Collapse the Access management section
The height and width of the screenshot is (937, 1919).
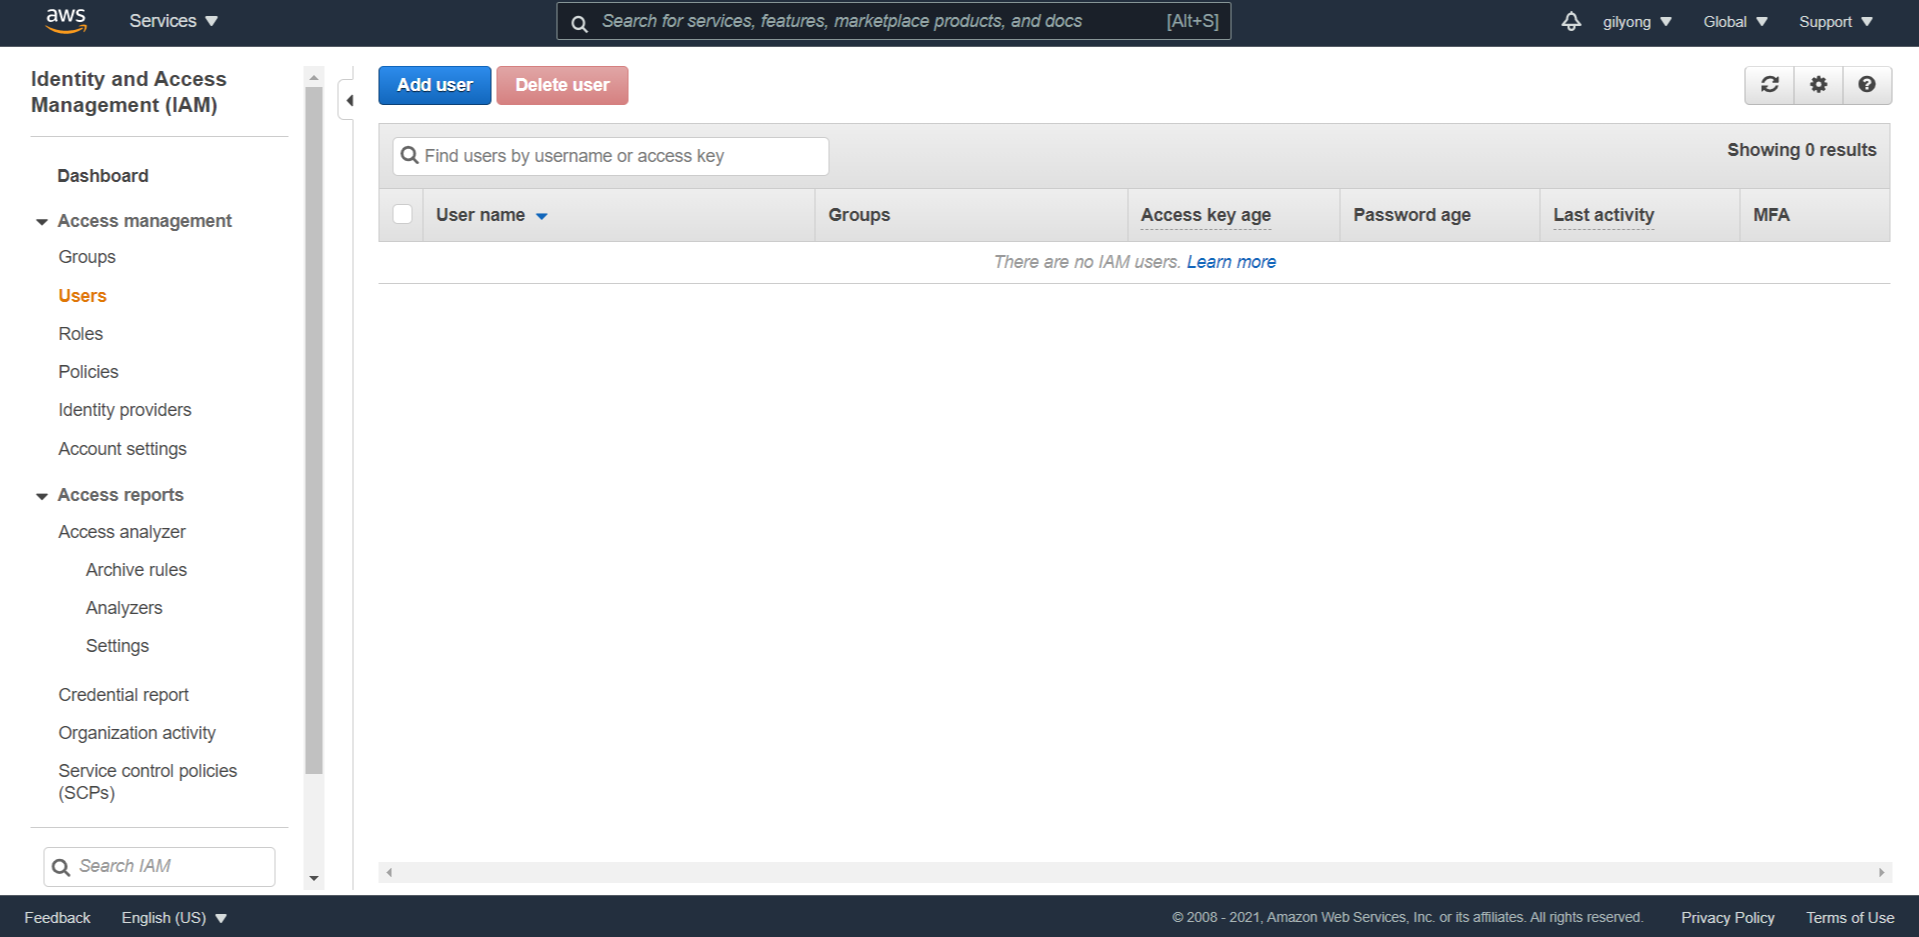[41, 221]
